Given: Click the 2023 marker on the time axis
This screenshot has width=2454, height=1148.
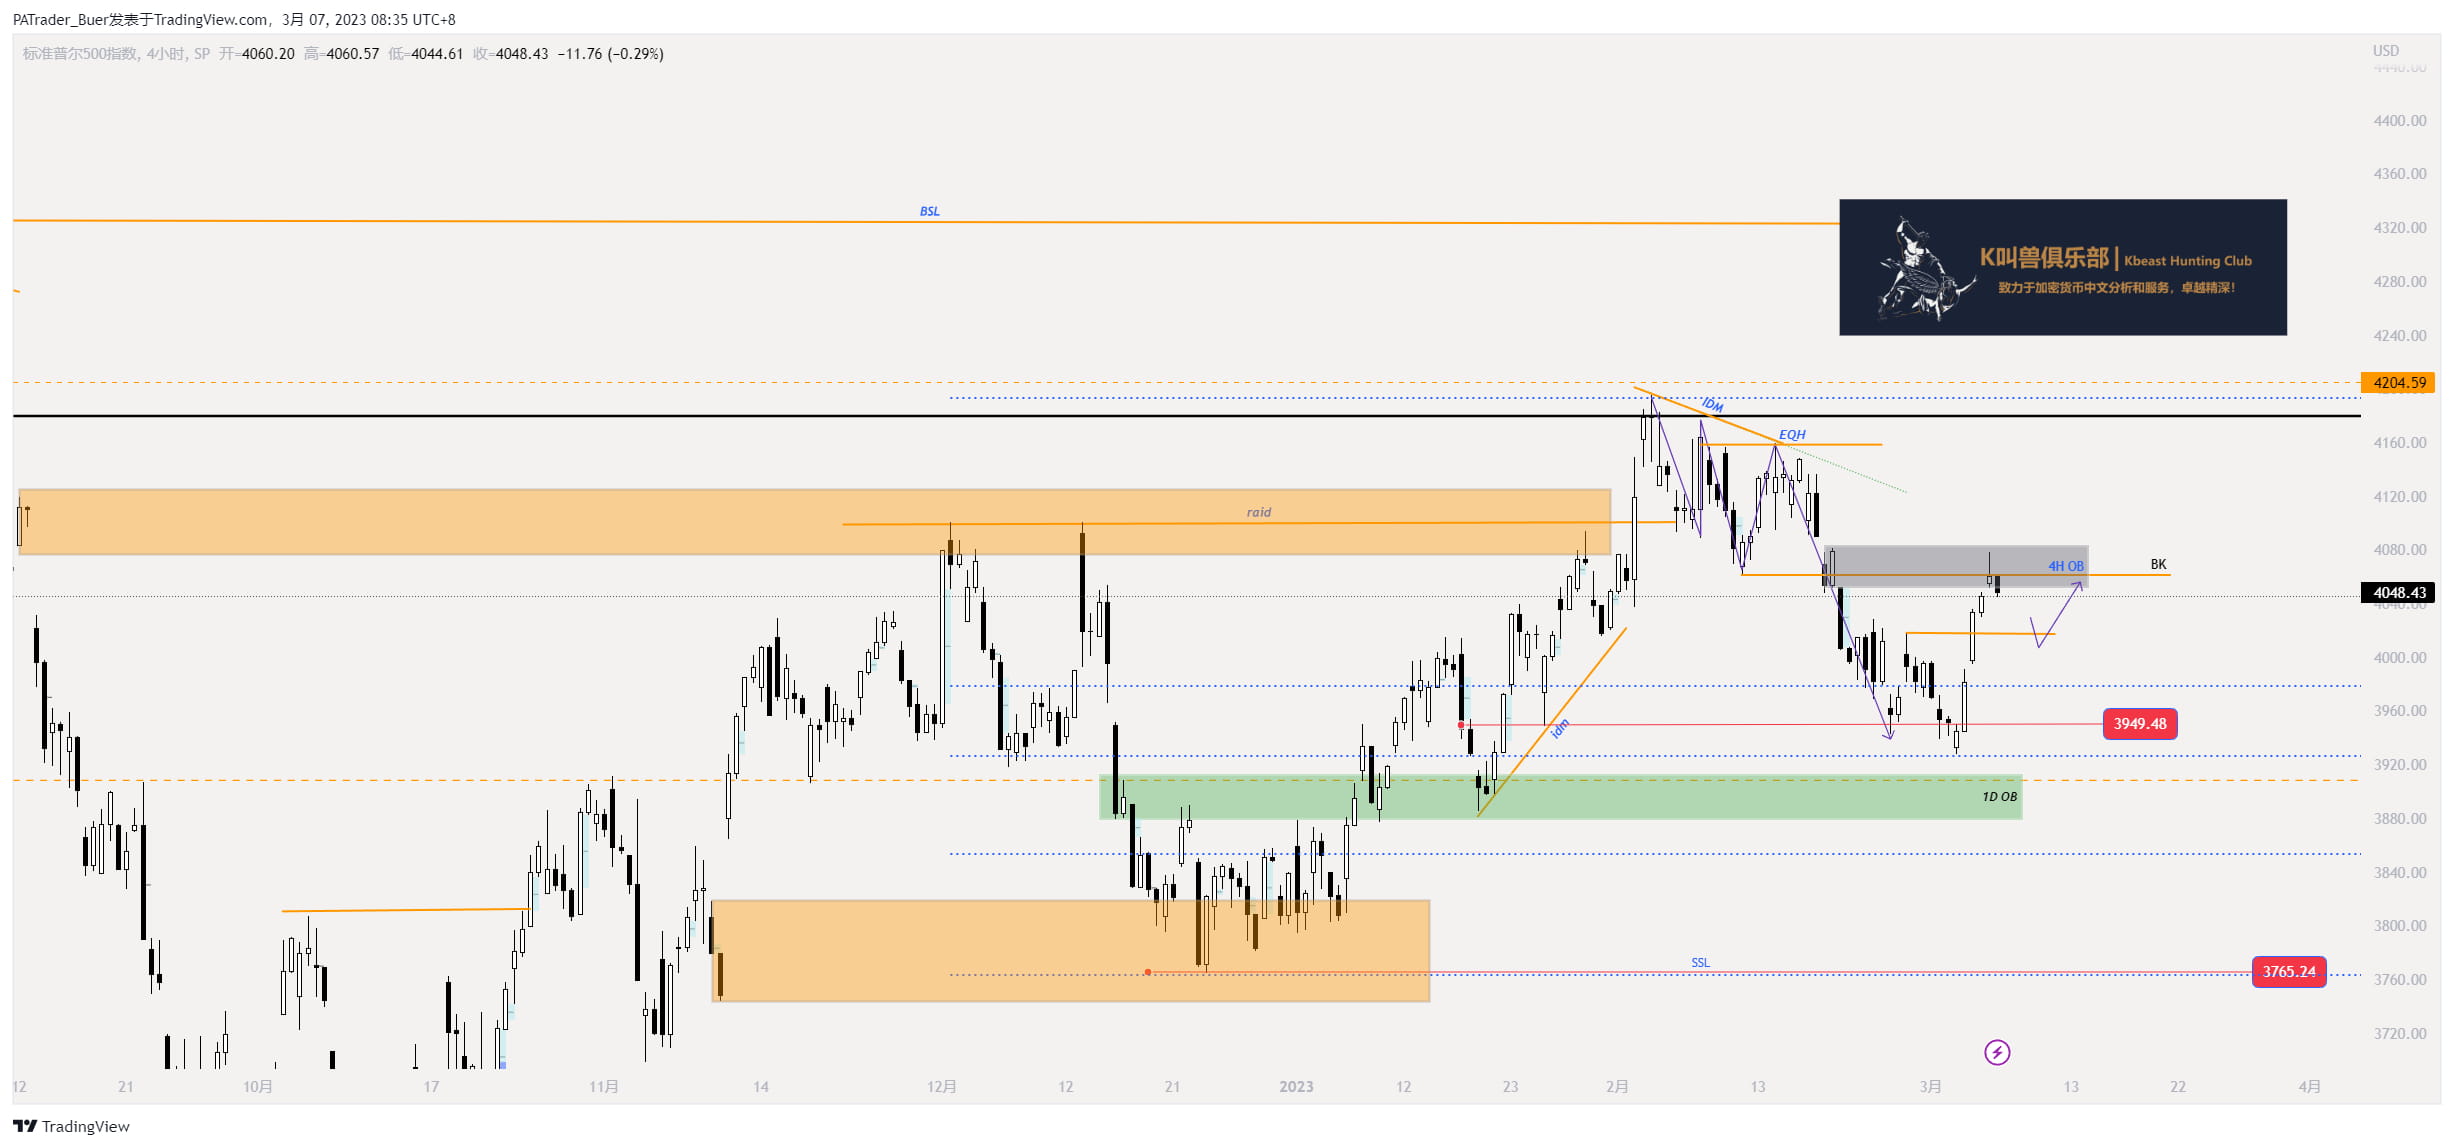Looking at the screenshot, I should click(x=1295, y=1086).
